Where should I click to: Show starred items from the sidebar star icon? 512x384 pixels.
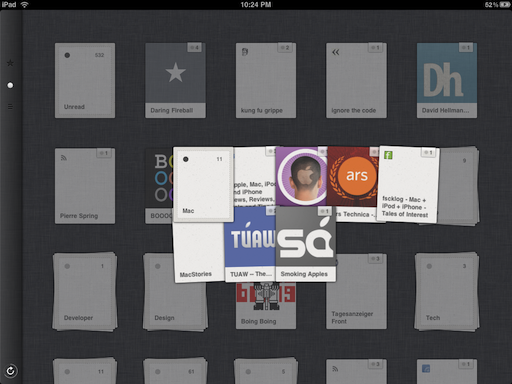tap(10, 63)
